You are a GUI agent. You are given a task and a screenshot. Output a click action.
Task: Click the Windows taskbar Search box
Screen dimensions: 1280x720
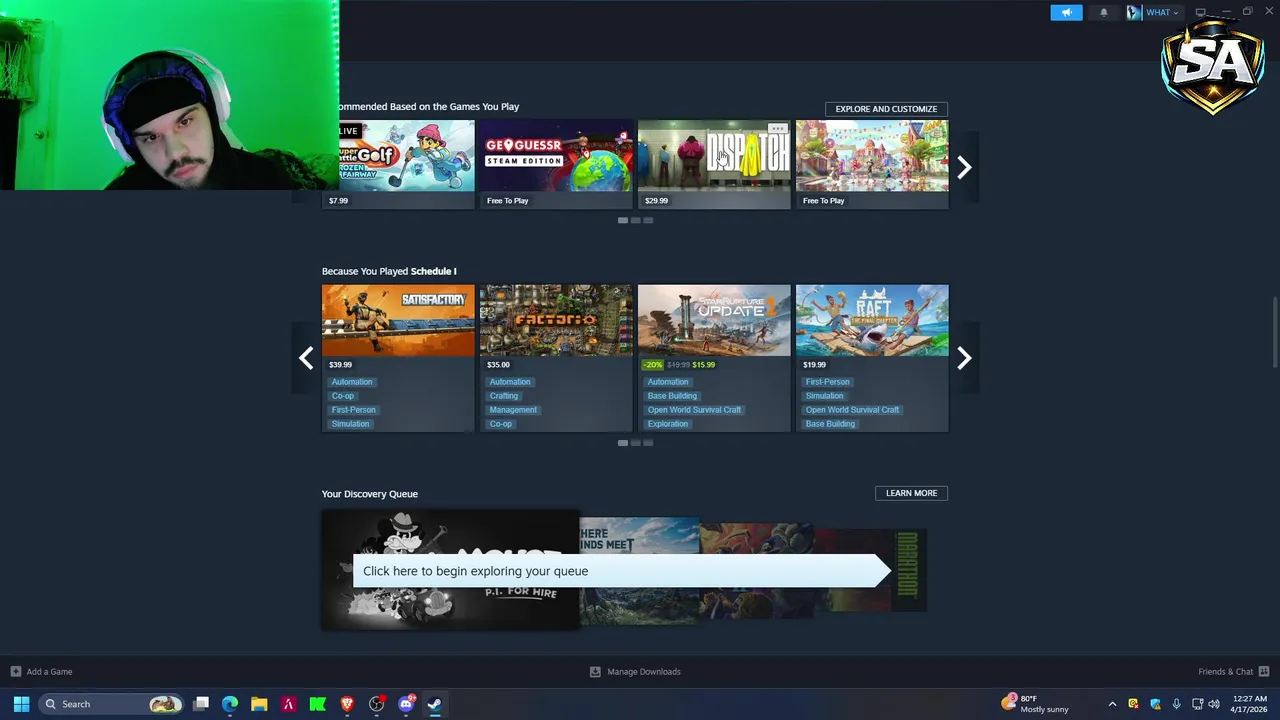112,704
